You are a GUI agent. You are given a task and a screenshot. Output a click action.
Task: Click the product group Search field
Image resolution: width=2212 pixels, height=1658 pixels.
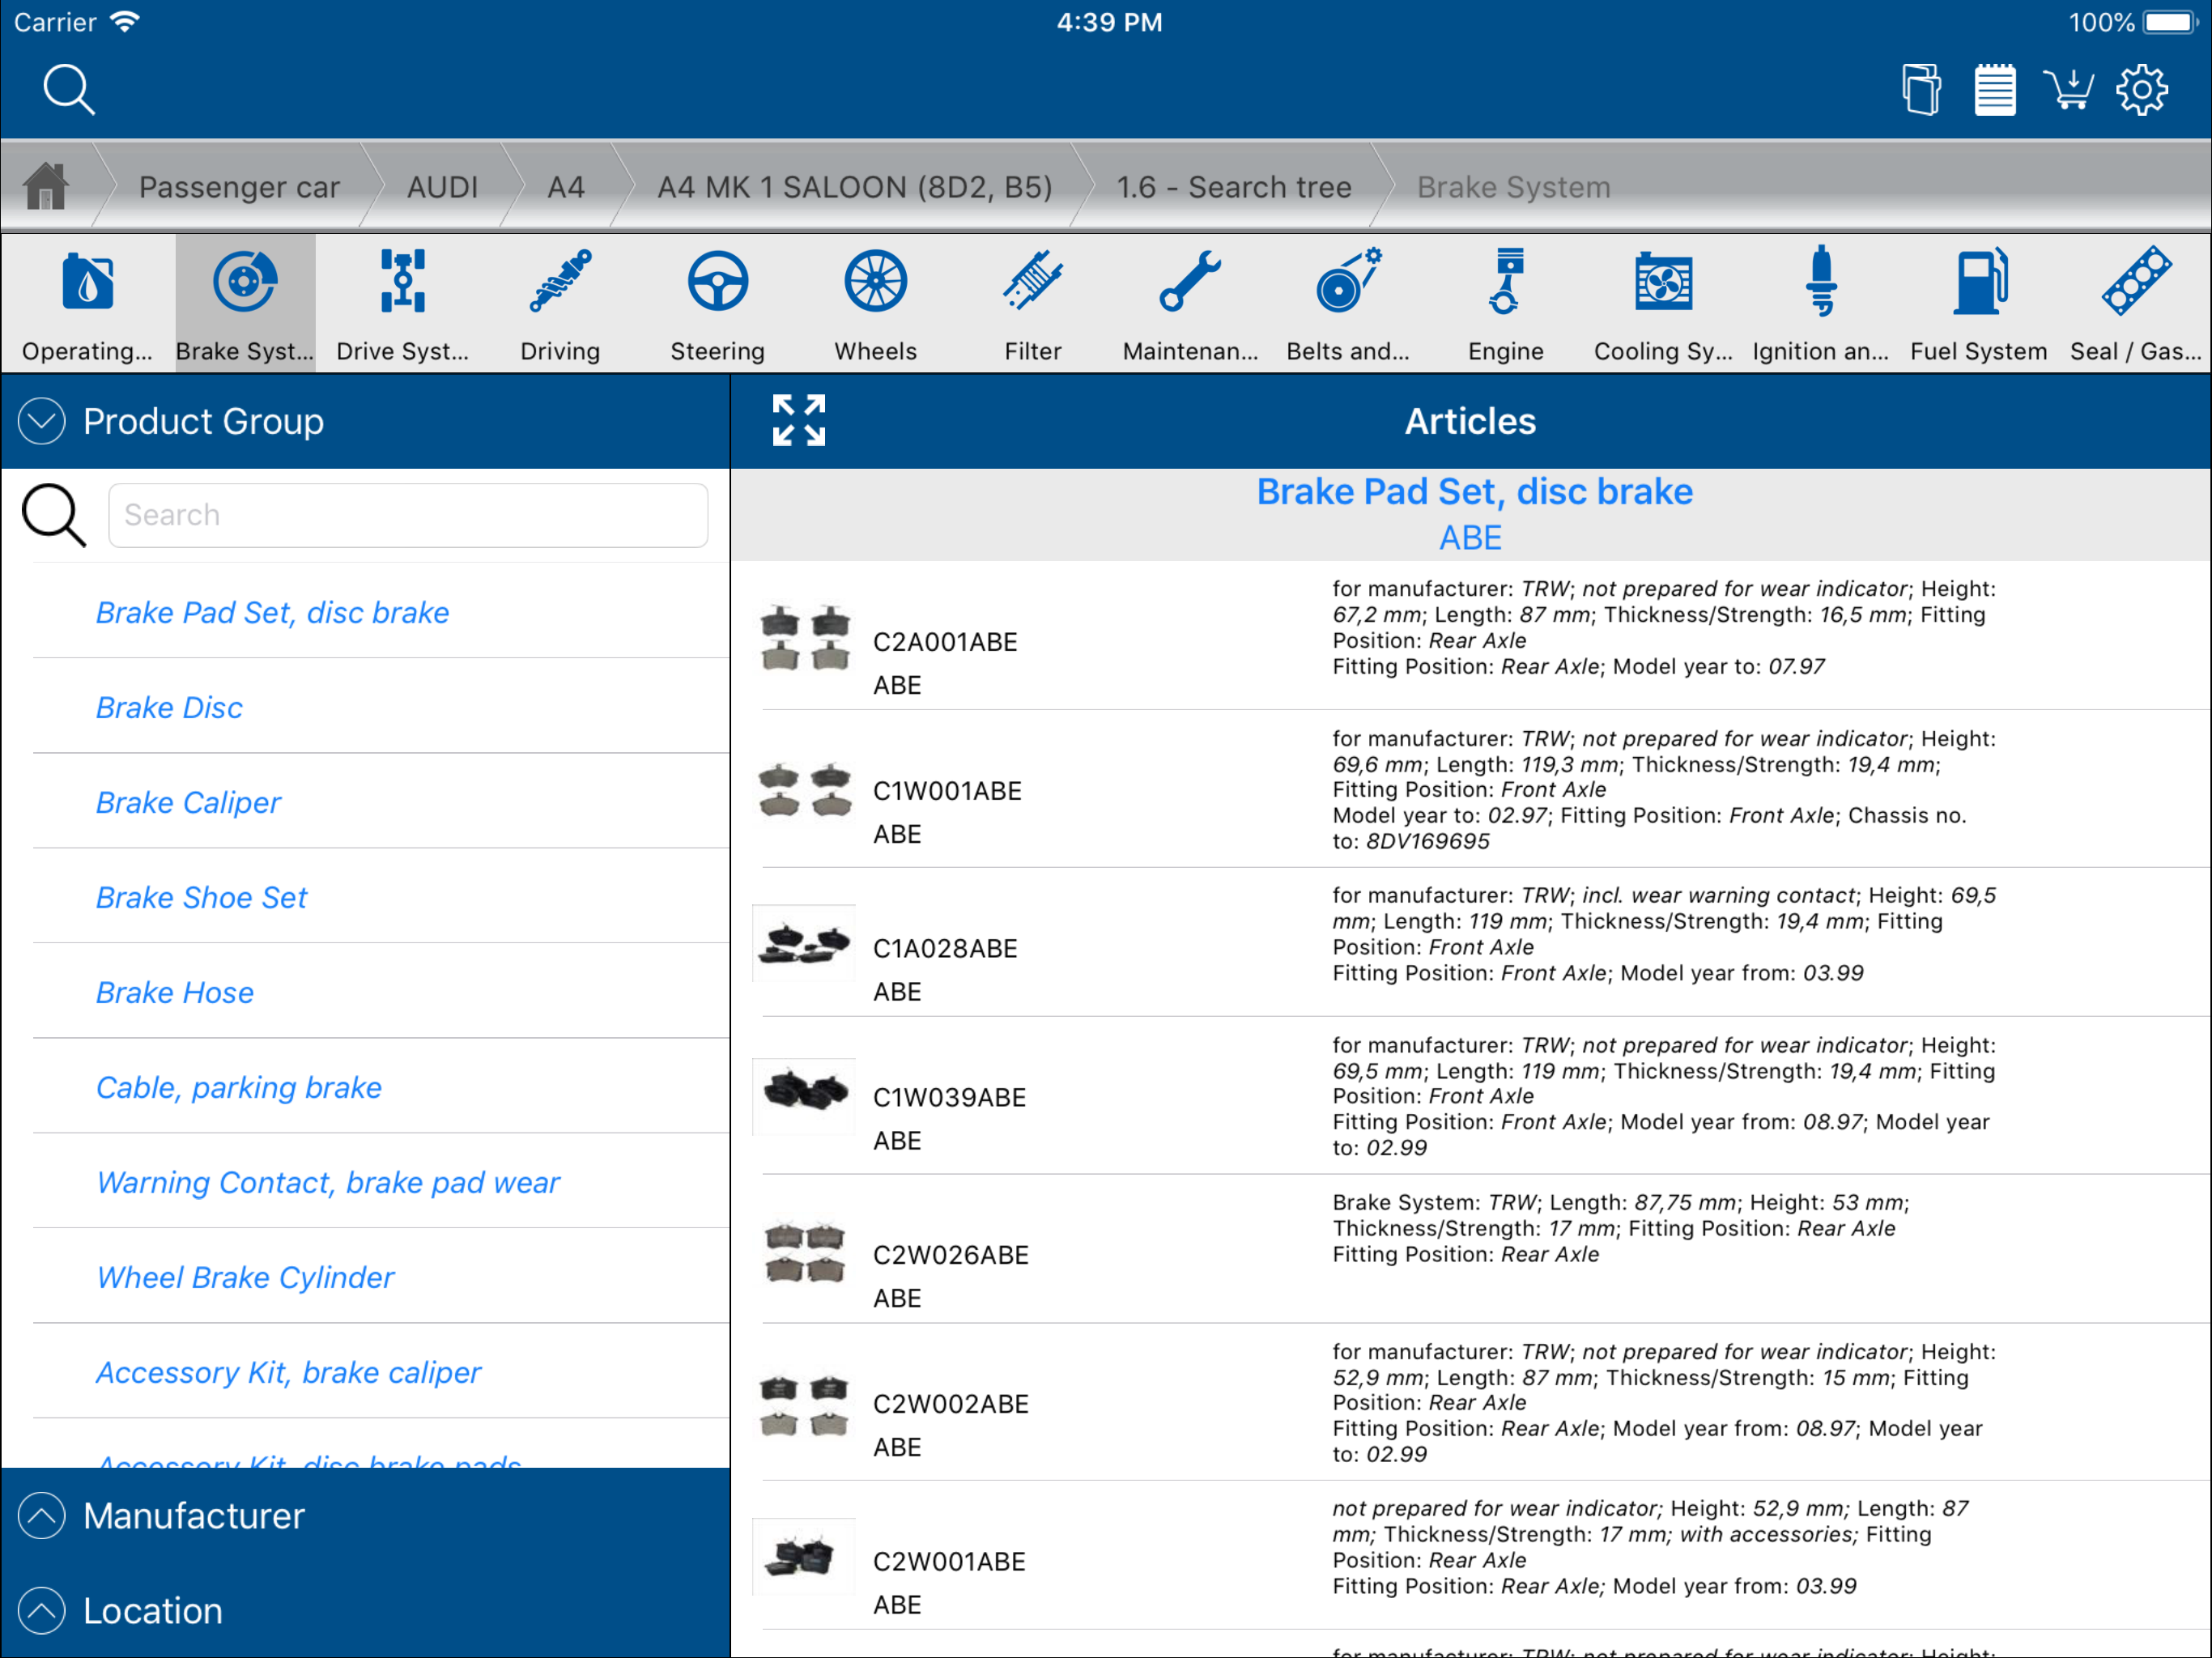point(408,515)
